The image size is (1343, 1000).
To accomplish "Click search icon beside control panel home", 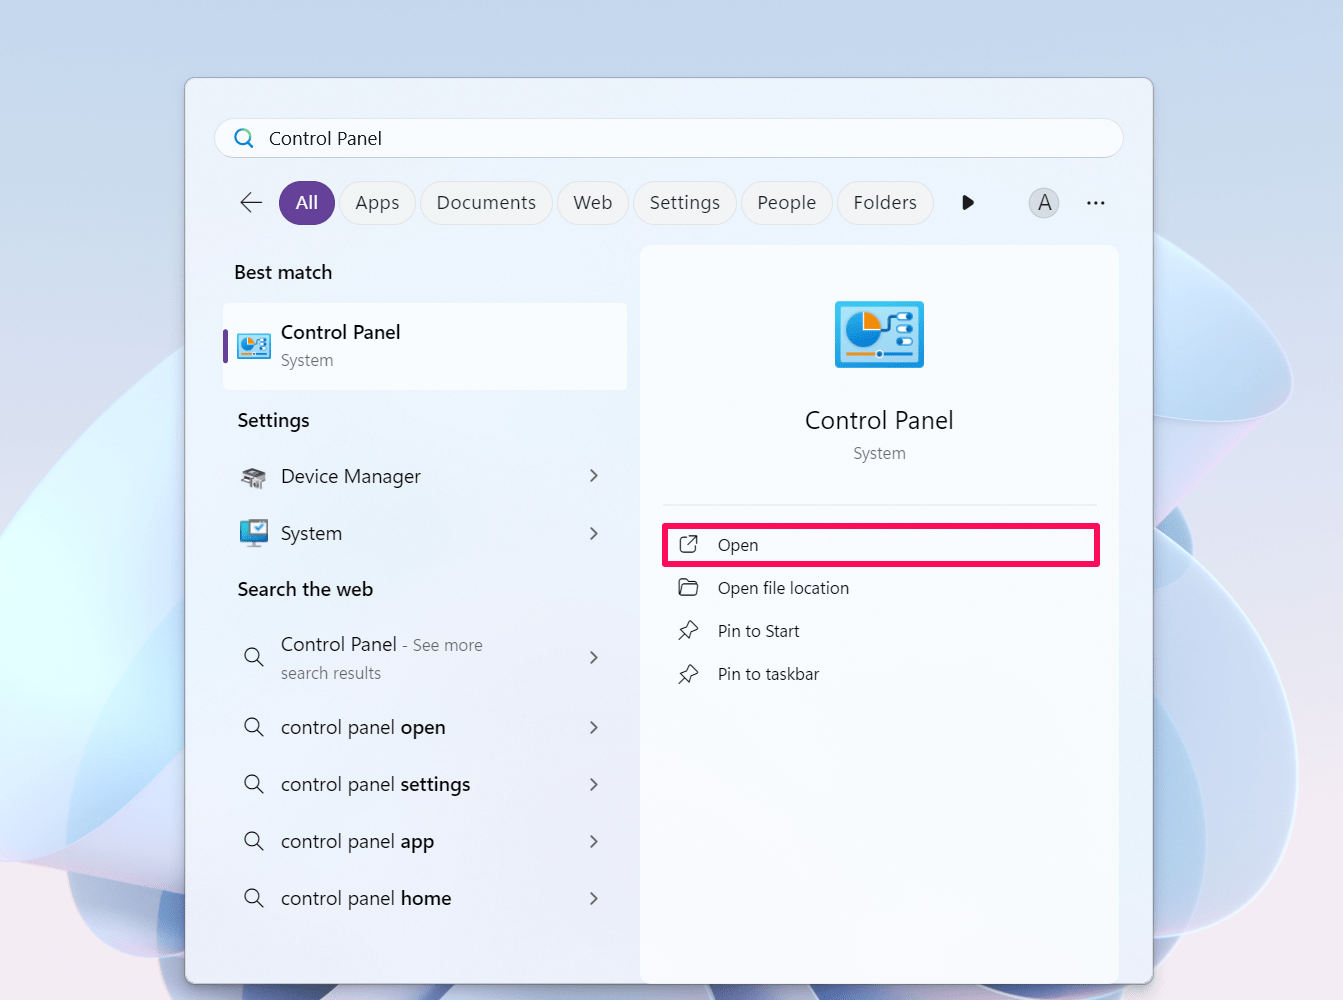I will 254,898.
